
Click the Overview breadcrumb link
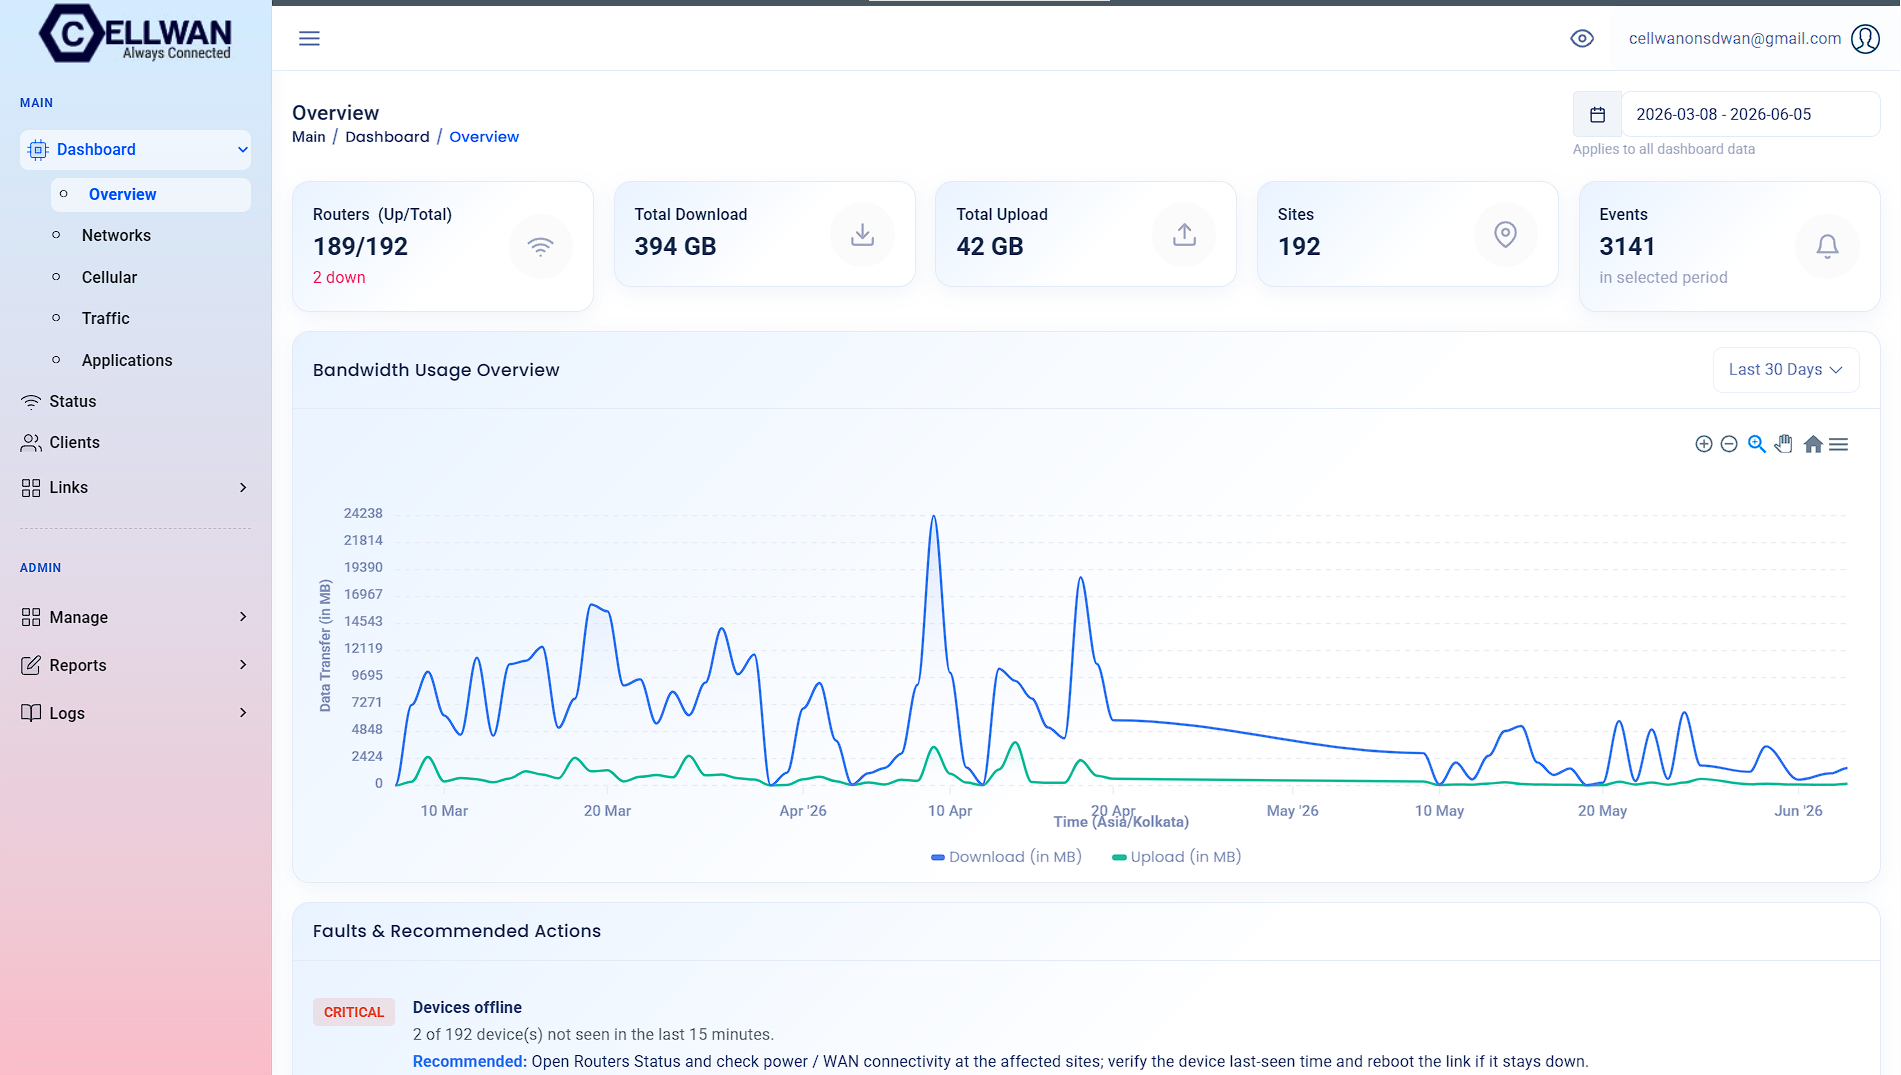[x=484, y=137]
